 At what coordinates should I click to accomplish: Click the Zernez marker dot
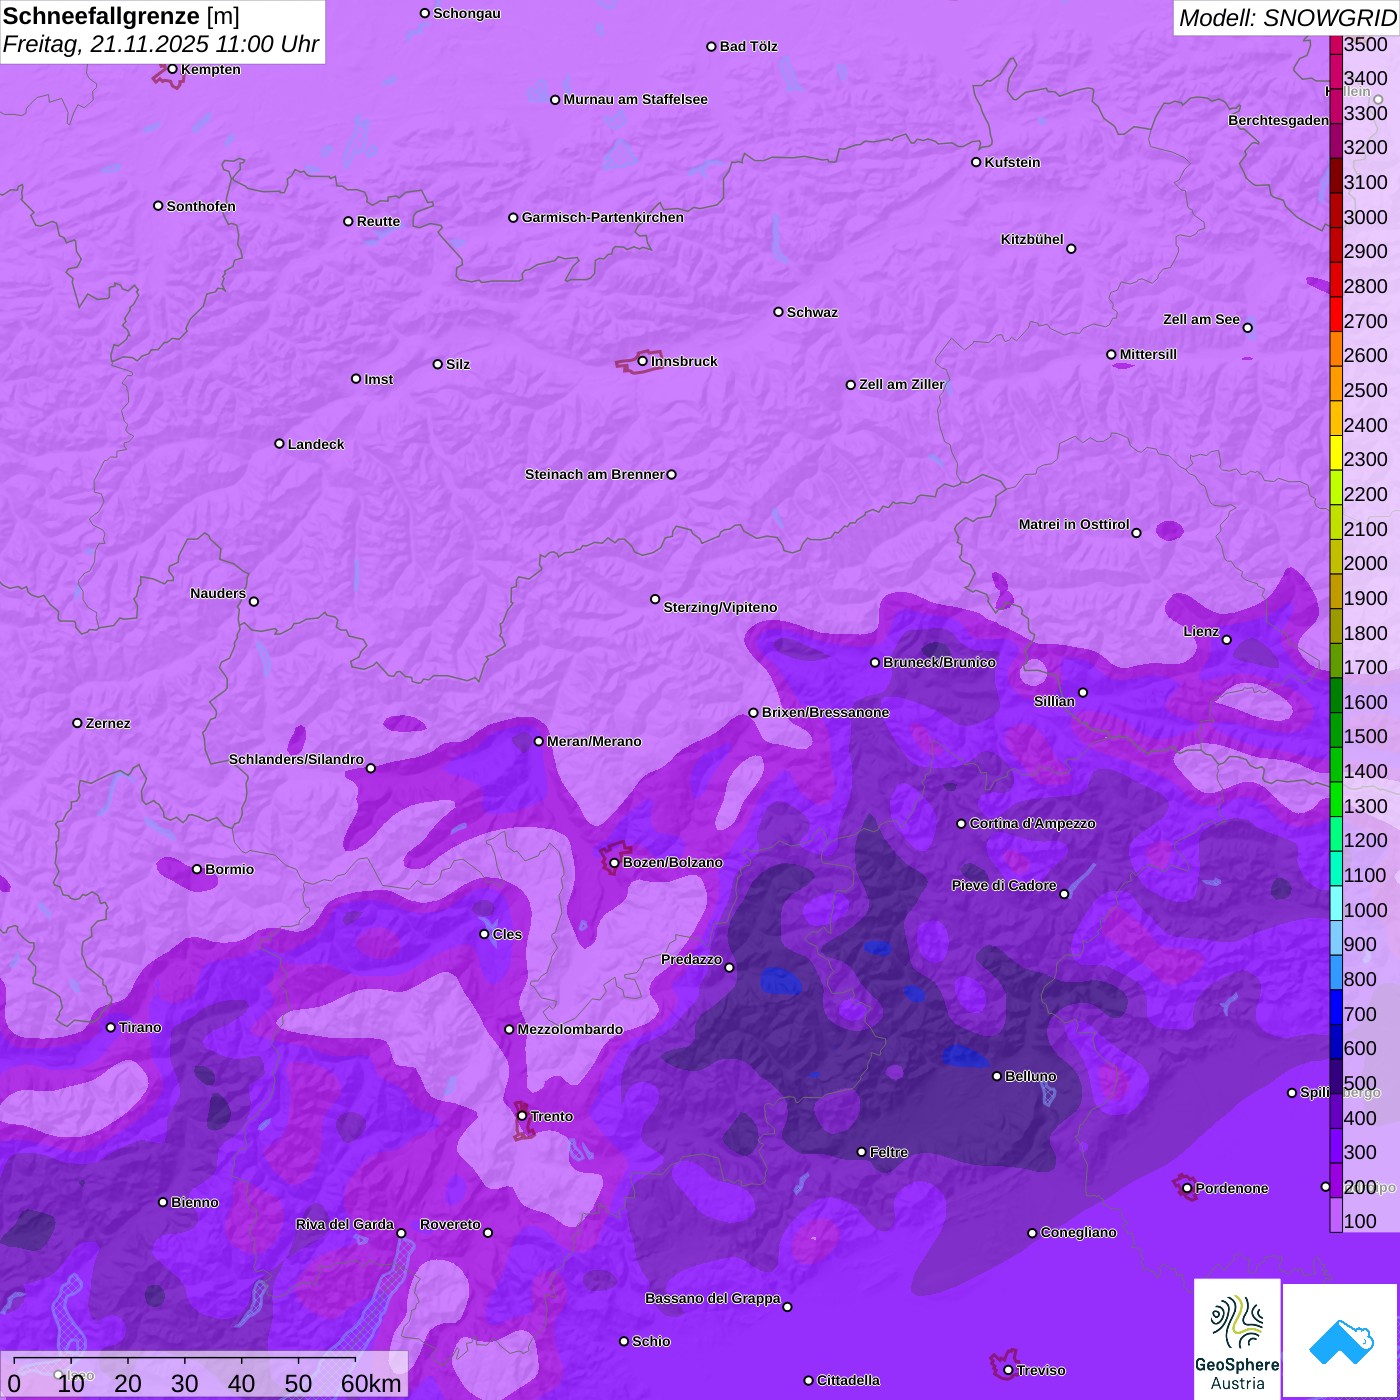coord(77,723)
